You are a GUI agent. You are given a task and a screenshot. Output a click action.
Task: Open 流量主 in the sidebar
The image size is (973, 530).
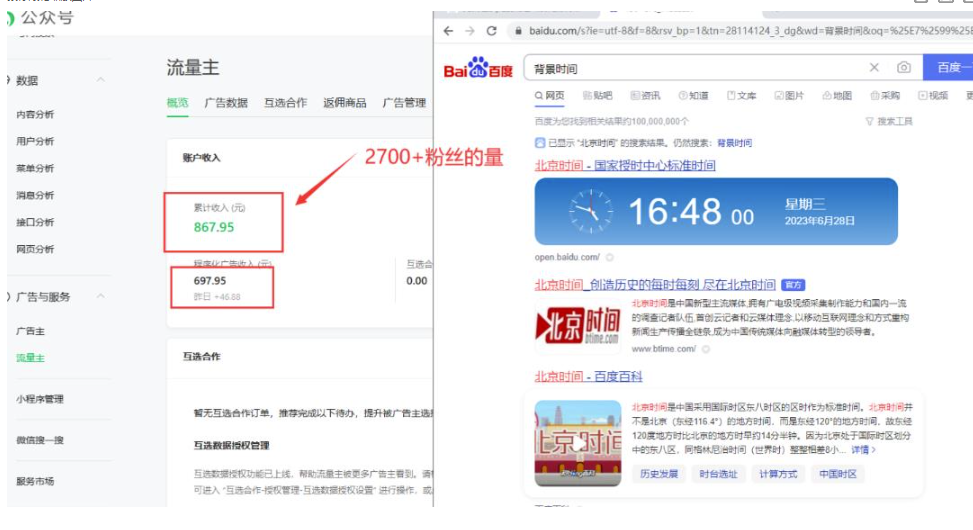click(30, 357)
